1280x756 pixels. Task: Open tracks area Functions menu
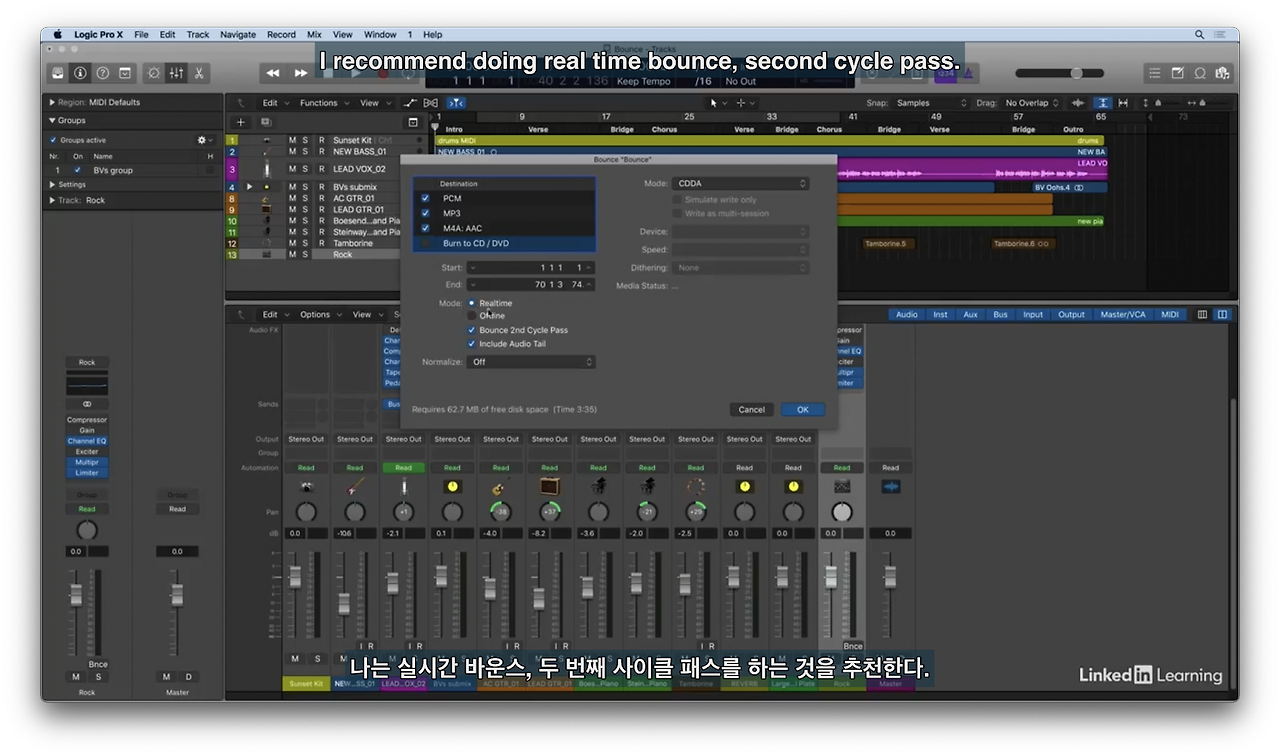(323, 103)
